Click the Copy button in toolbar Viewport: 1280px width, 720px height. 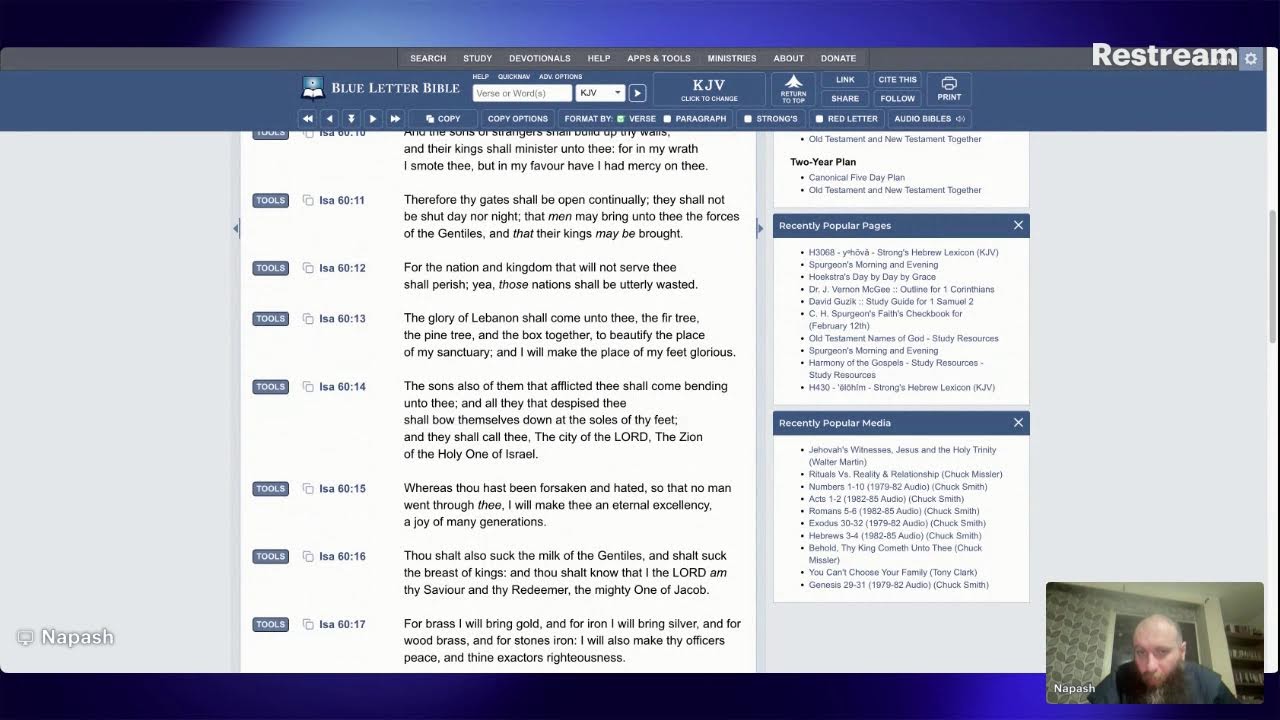click(x=441, y=119)
